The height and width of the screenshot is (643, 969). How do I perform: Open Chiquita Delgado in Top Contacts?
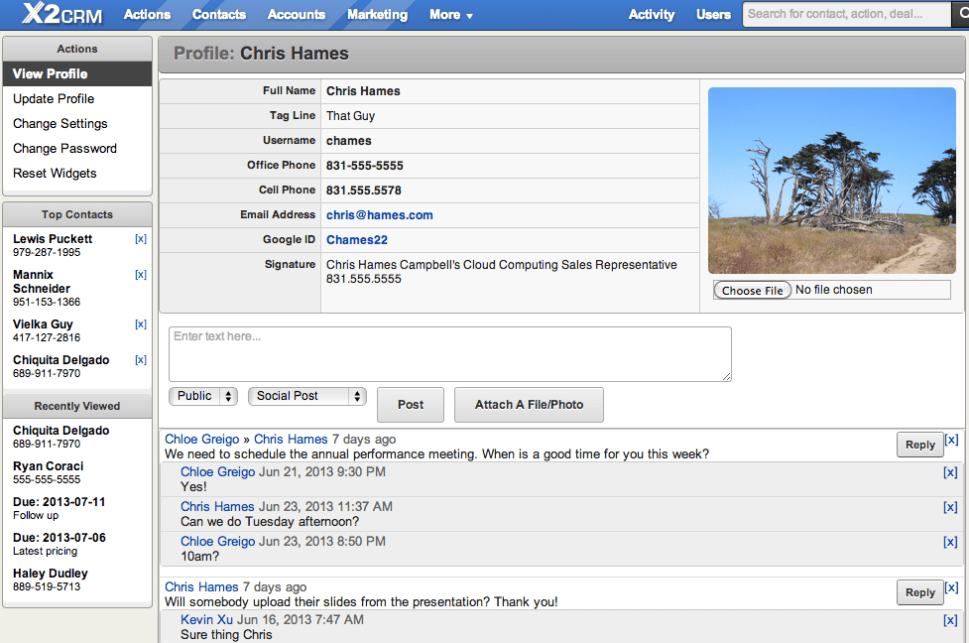pos(61,360)
